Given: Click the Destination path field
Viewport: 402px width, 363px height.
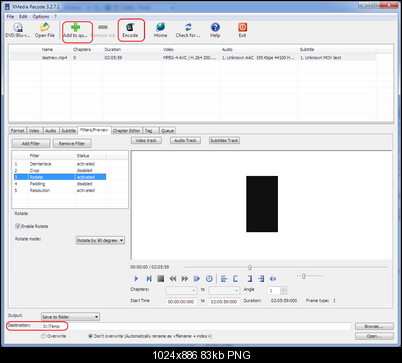Looking at the screenshot, I should [196, 326].
